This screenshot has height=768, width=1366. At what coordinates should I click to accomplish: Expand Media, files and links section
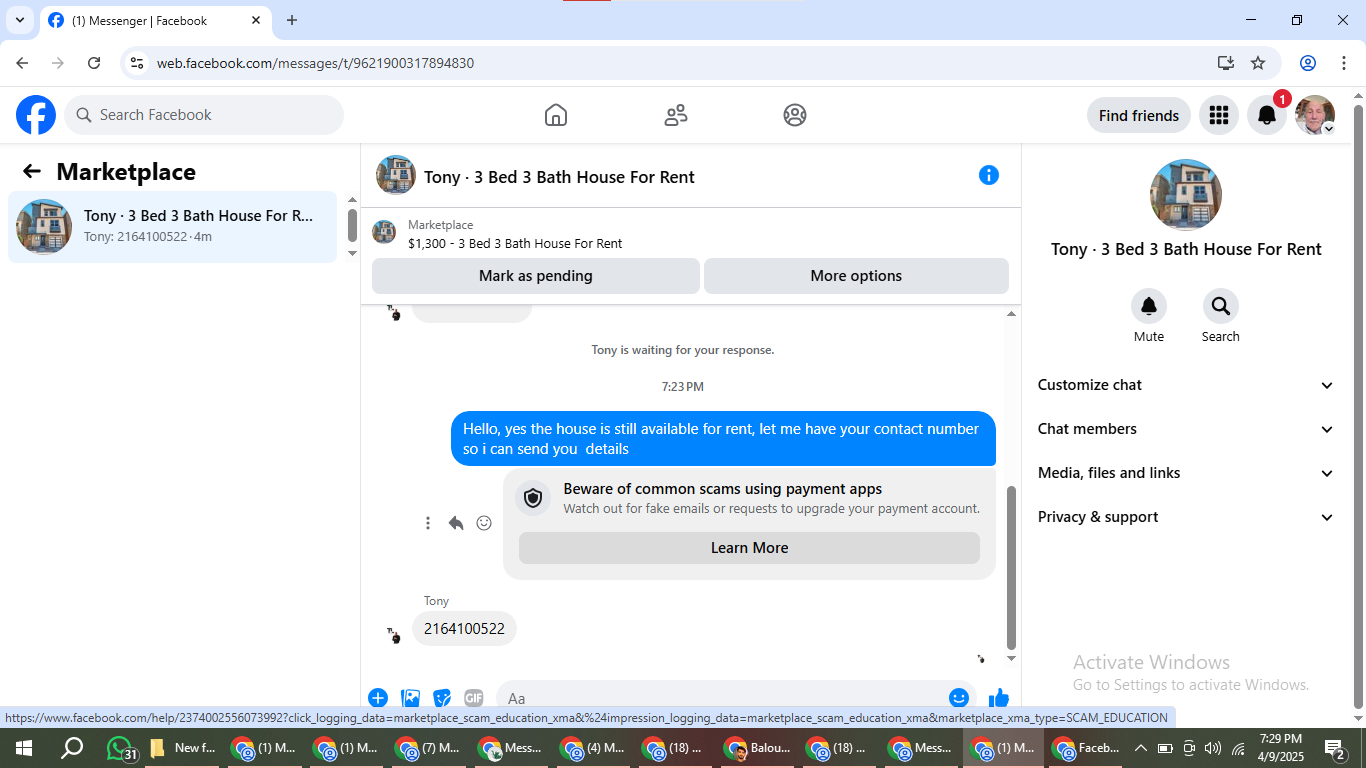[1186, 473]
